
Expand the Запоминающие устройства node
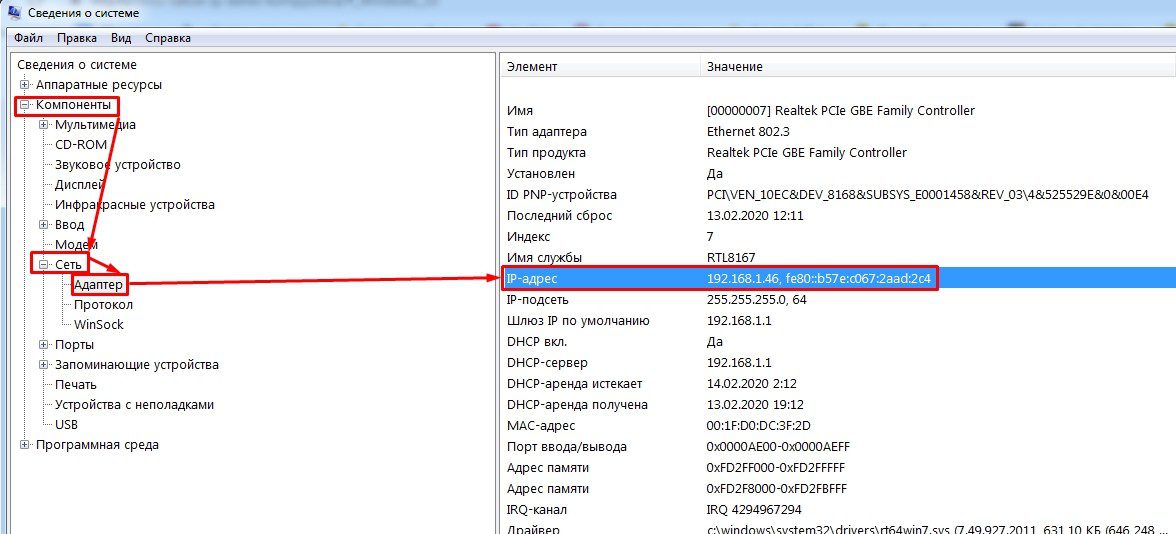[x=44, y=364]
